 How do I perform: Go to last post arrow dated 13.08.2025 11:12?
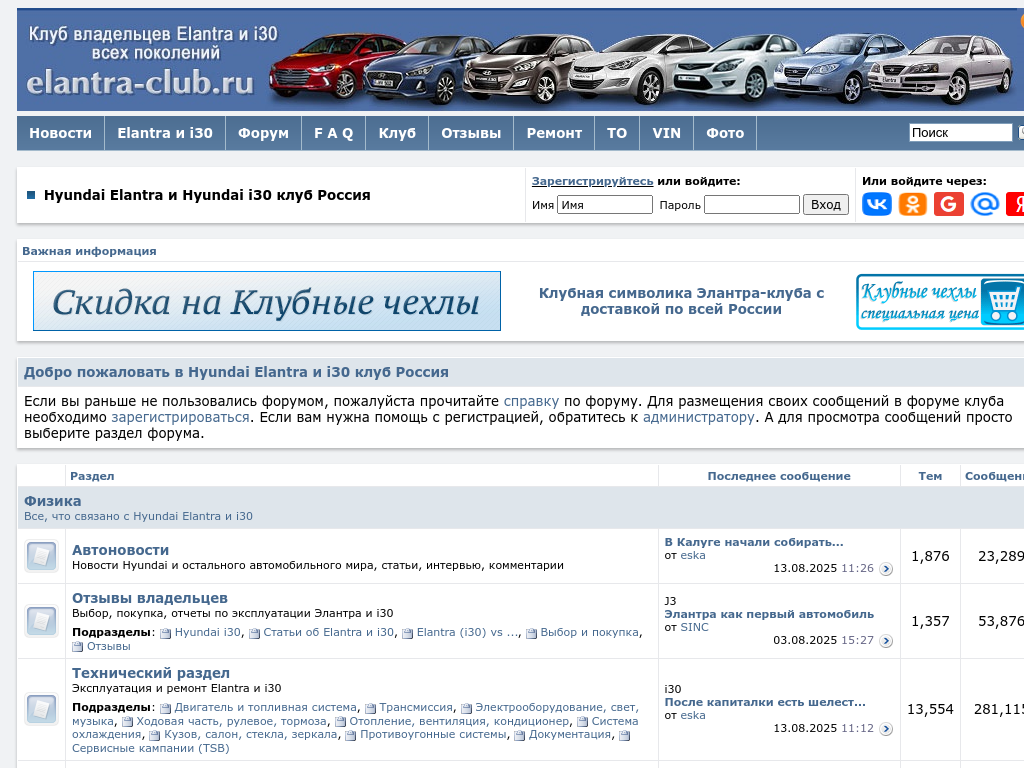pos(886,729)
